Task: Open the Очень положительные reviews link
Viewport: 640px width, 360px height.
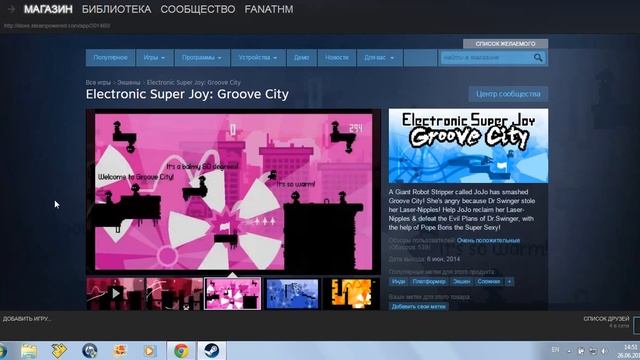Action: [488, 240]
